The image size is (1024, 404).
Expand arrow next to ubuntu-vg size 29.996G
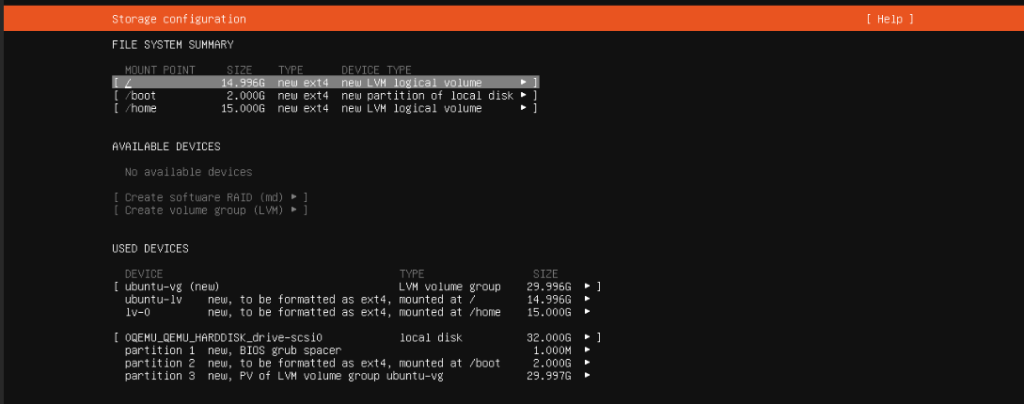tap(588, 286)
